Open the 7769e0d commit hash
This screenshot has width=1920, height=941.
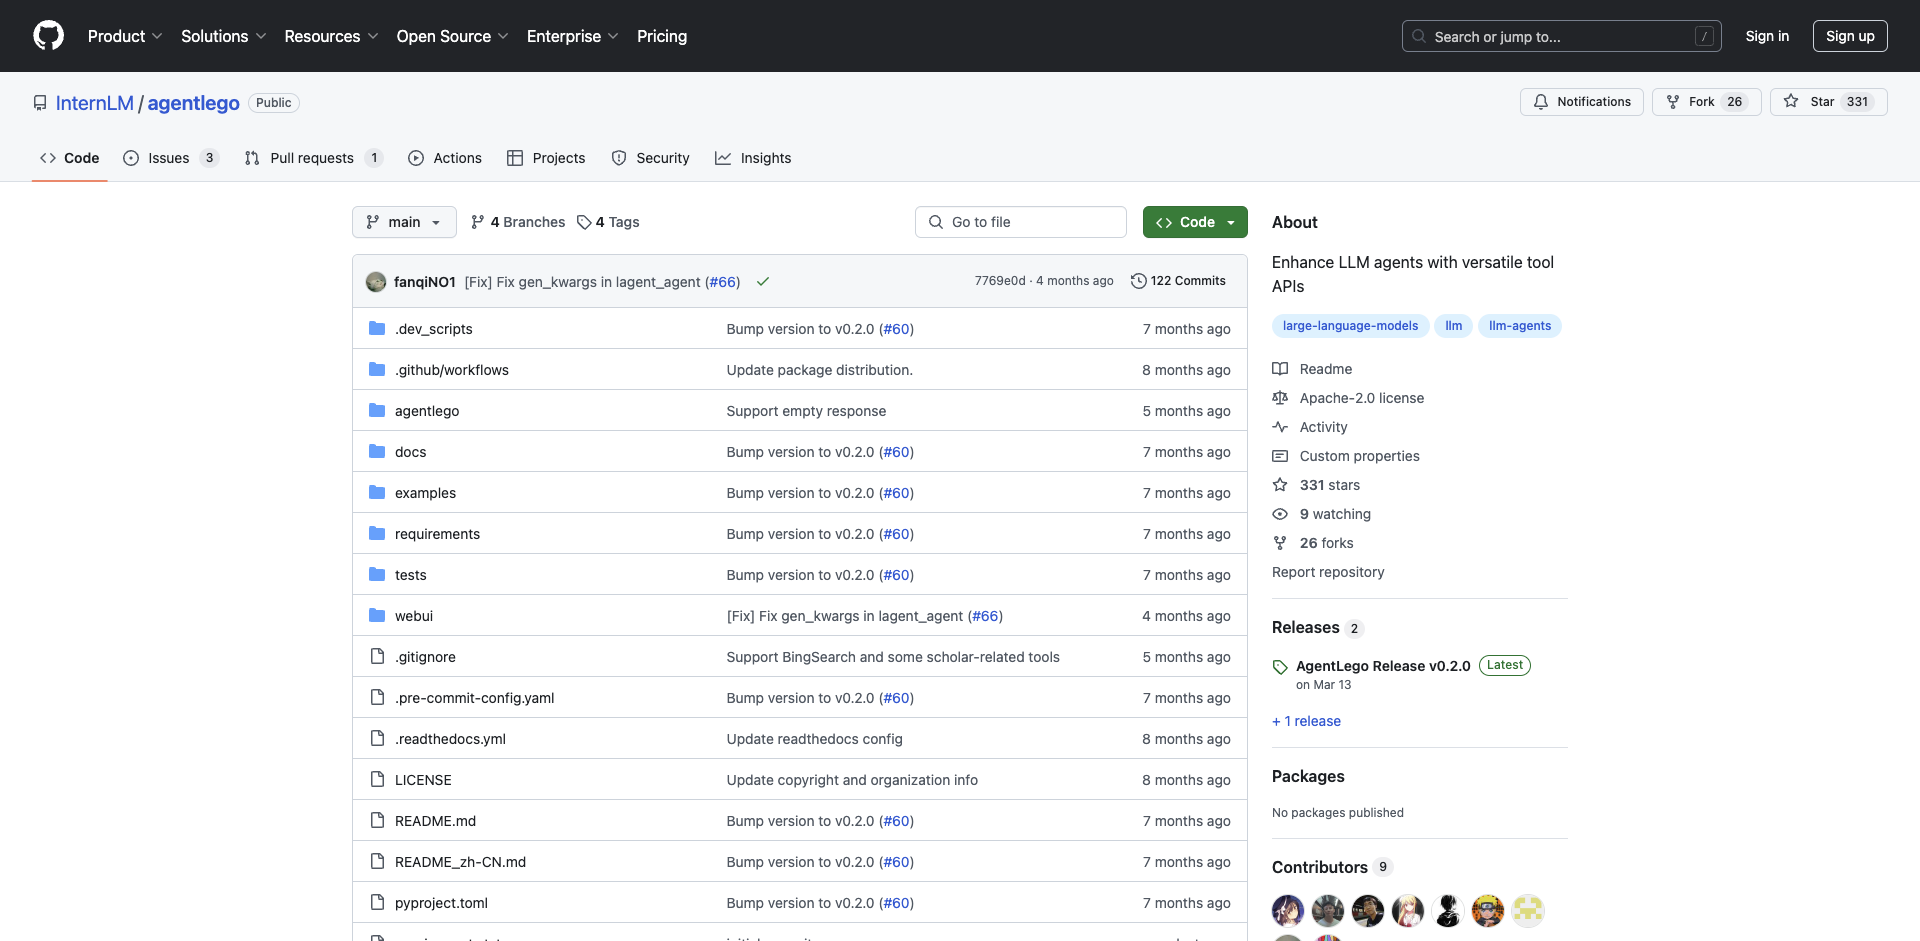[x=1000, y=281]
